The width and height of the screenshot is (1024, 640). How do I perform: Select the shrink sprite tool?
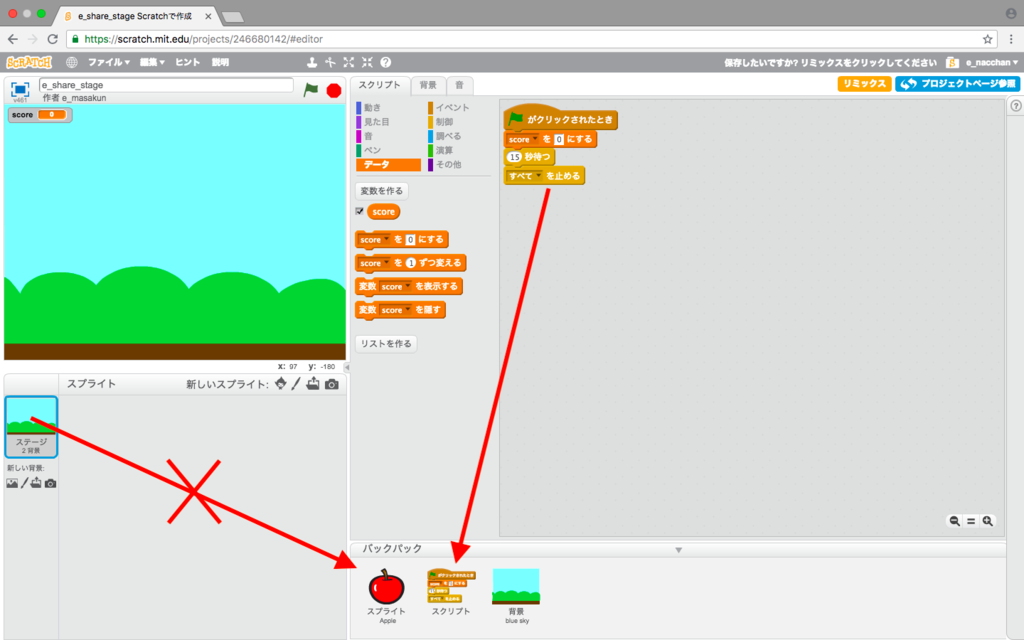click(x=367, y=62)
